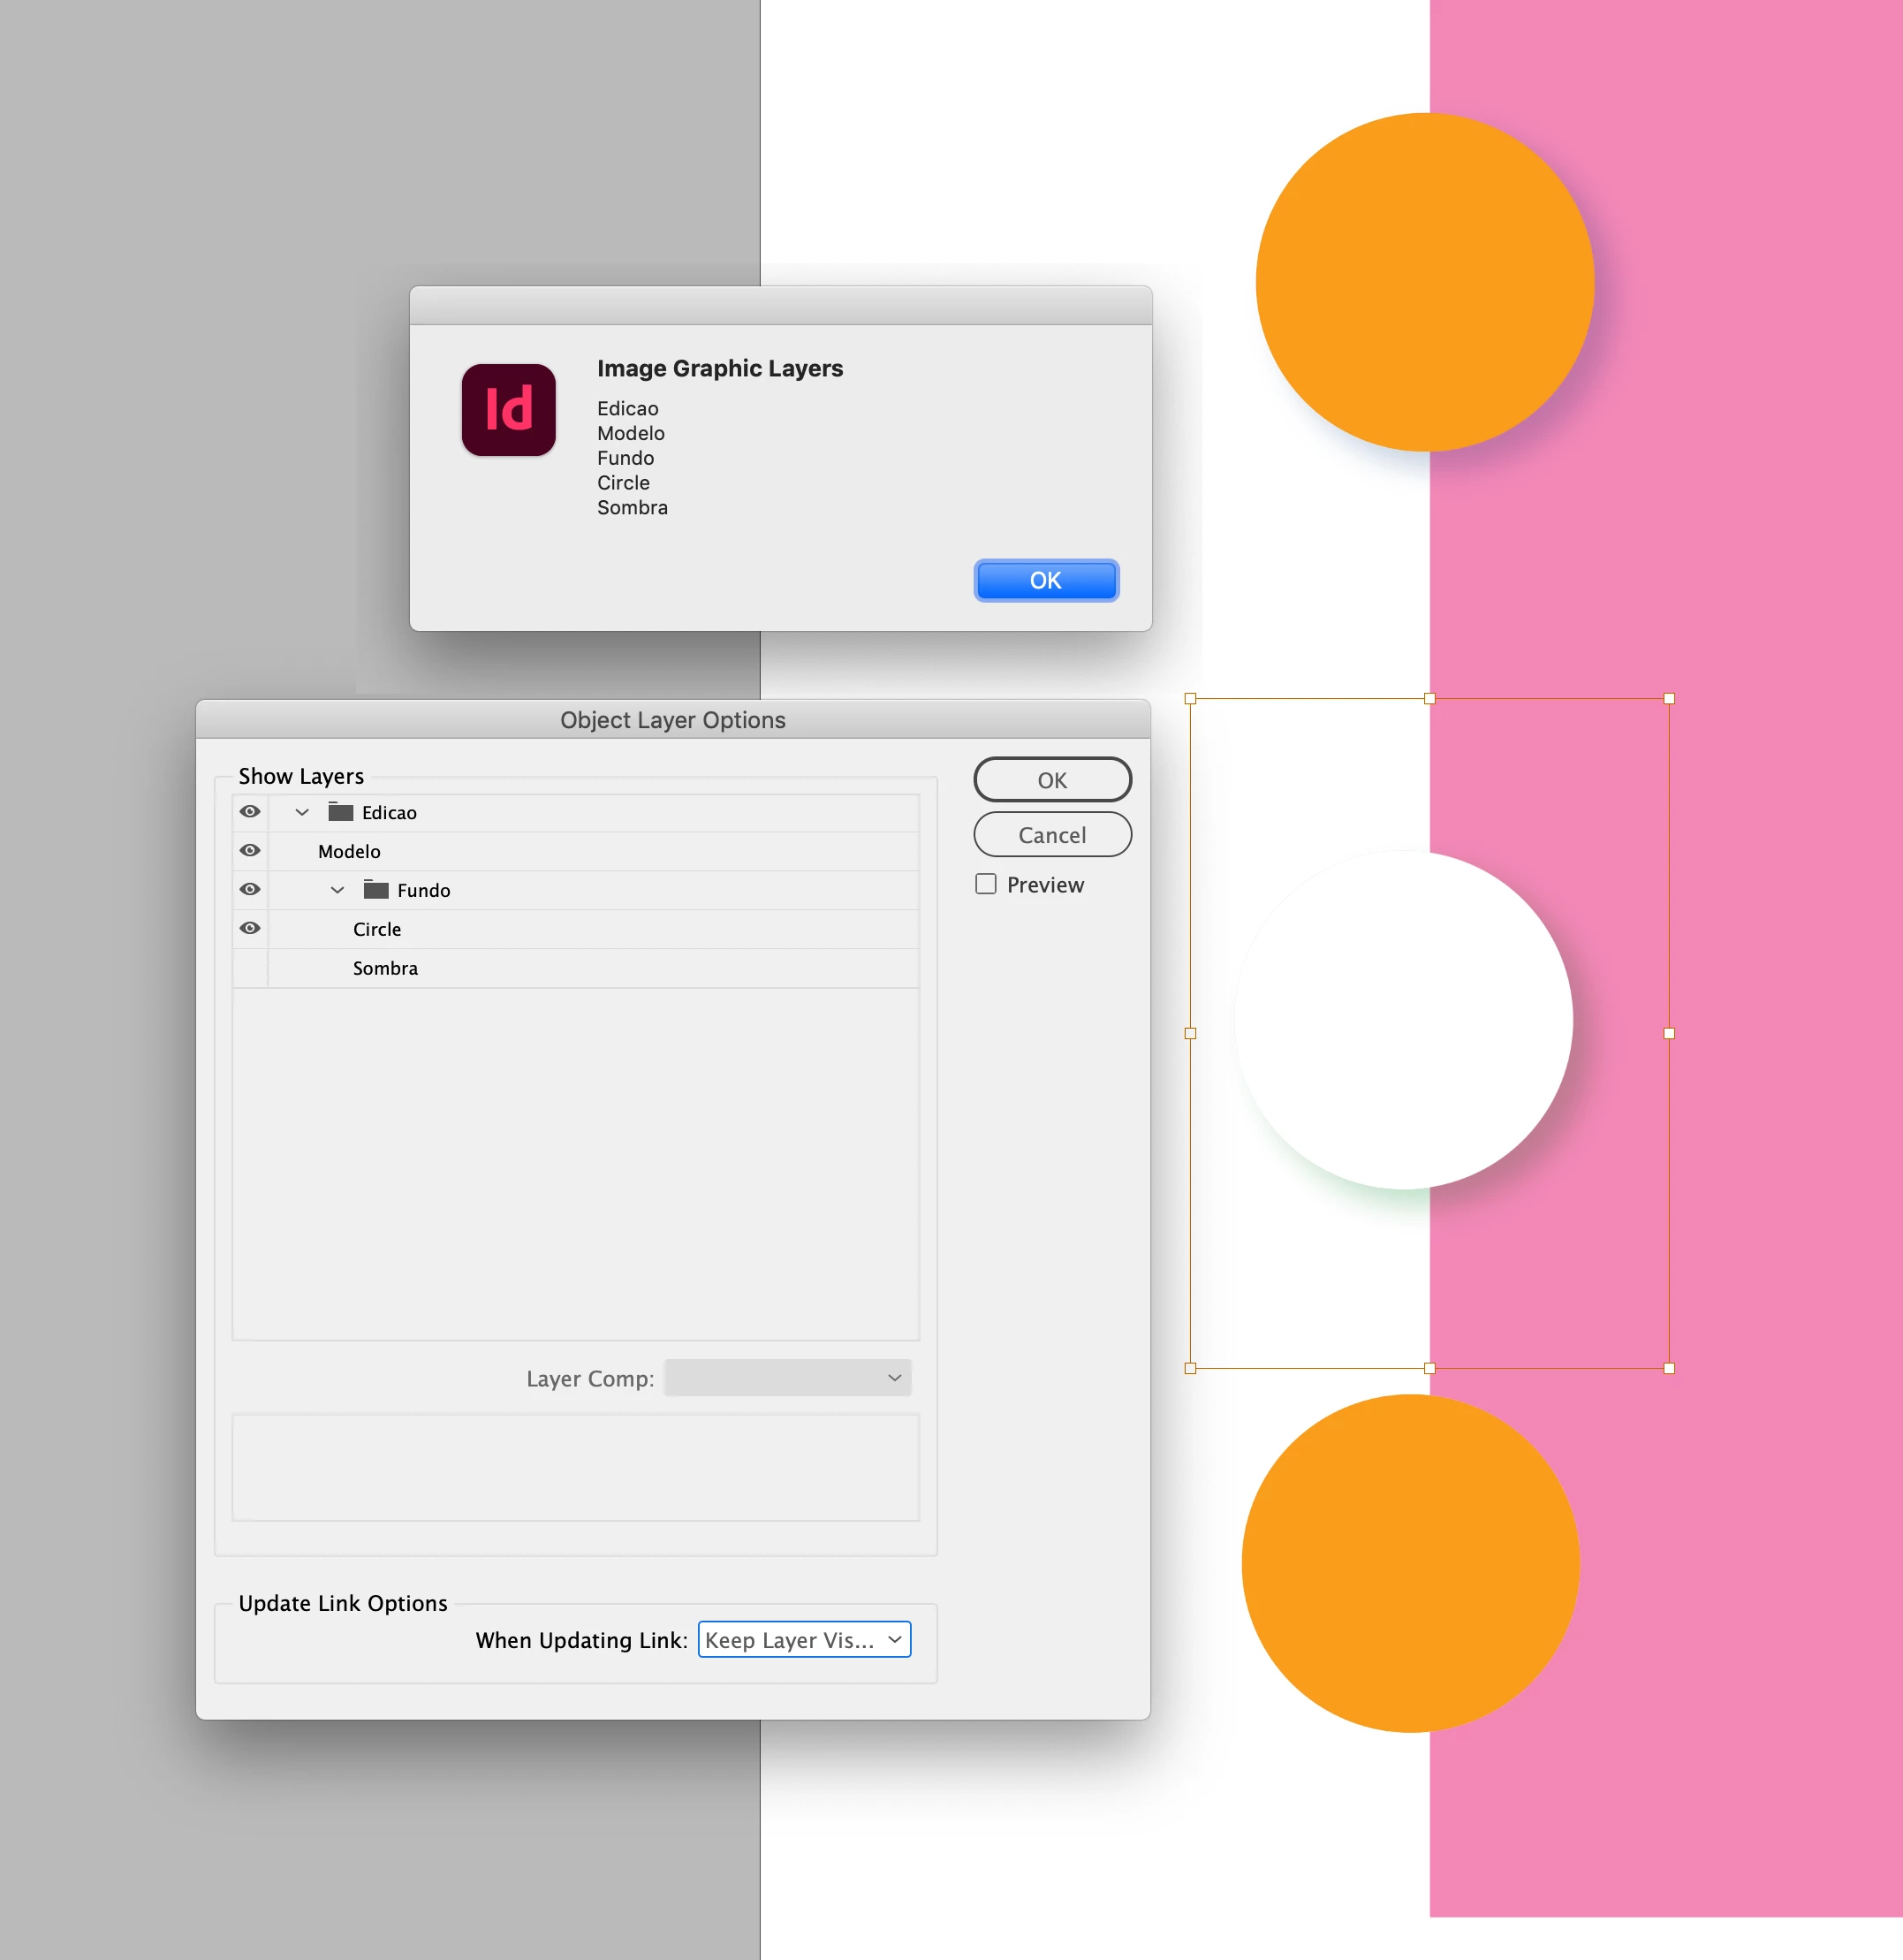Select the Sombra layer row
This screenshot has width=1903, height=1960.
[386, 968]
